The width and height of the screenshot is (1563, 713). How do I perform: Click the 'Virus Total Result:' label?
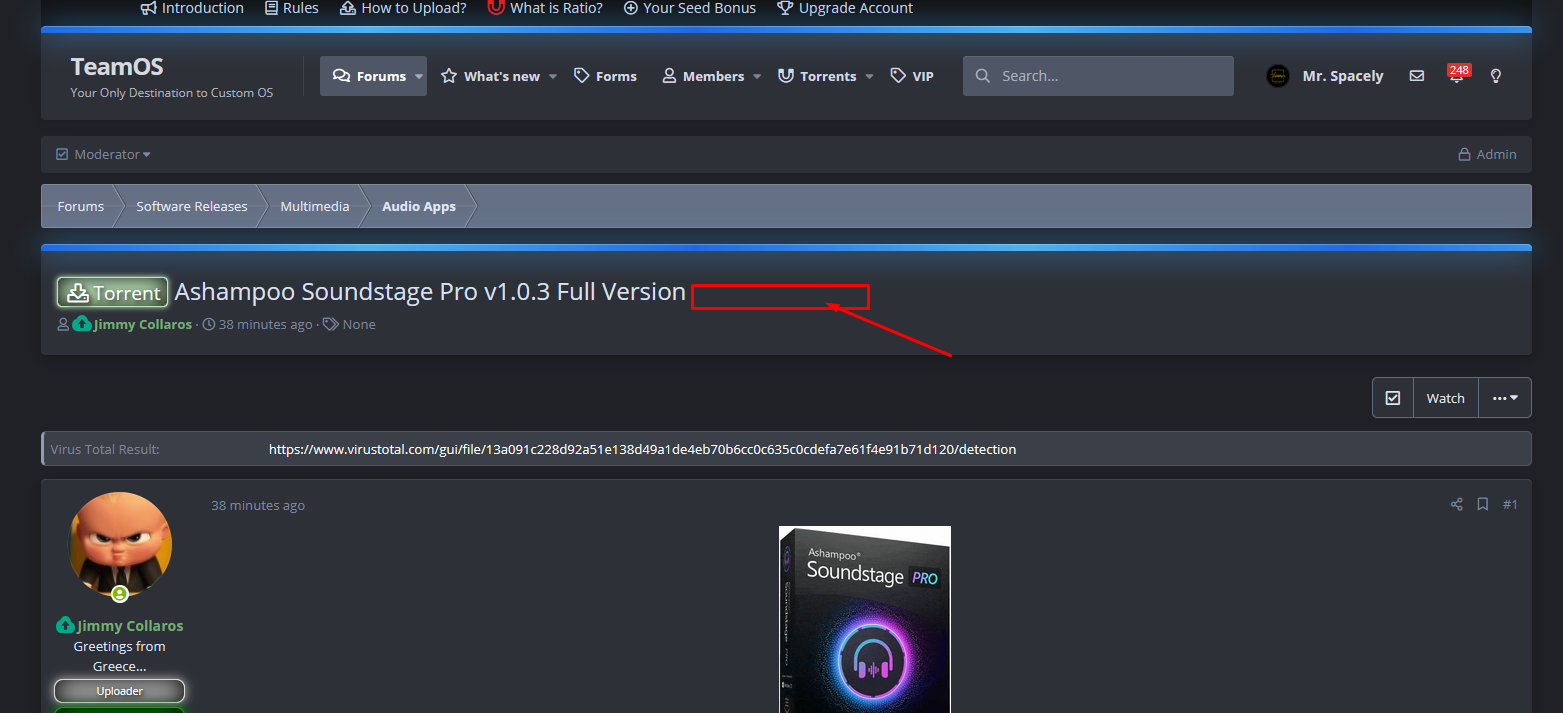pyautogui.click(x=105, y=450)
